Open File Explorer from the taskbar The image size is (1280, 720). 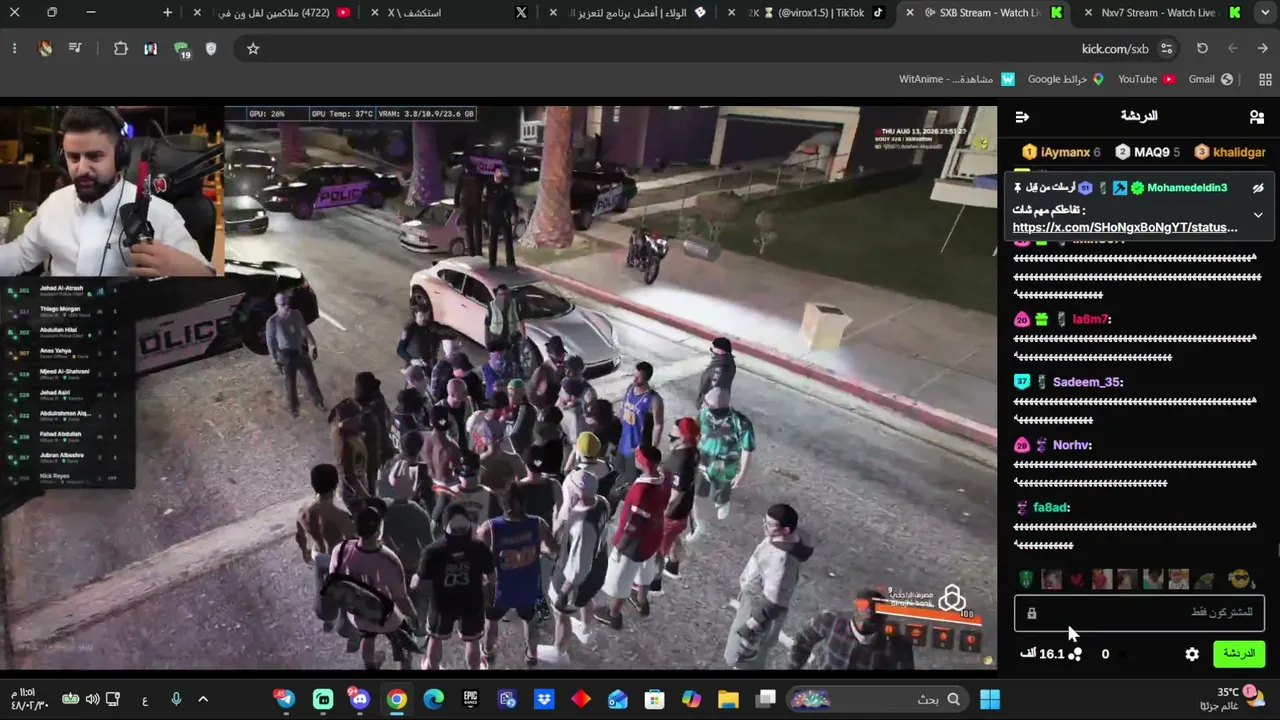[x=728, y=699]
